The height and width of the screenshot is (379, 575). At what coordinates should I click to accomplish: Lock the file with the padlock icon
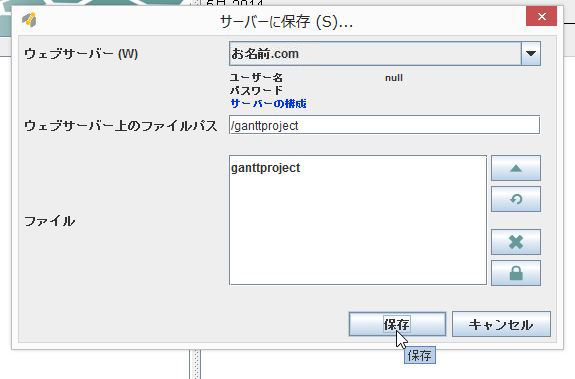pos(516,273)
